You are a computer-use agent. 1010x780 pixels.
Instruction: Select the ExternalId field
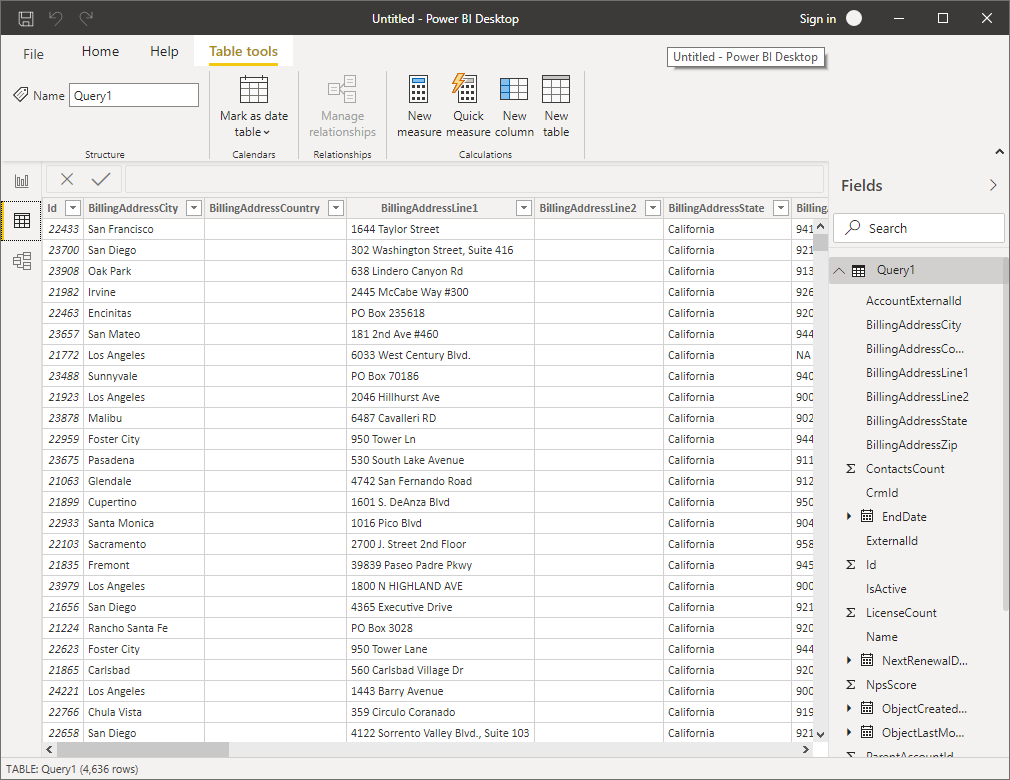(x=891, y=540)
